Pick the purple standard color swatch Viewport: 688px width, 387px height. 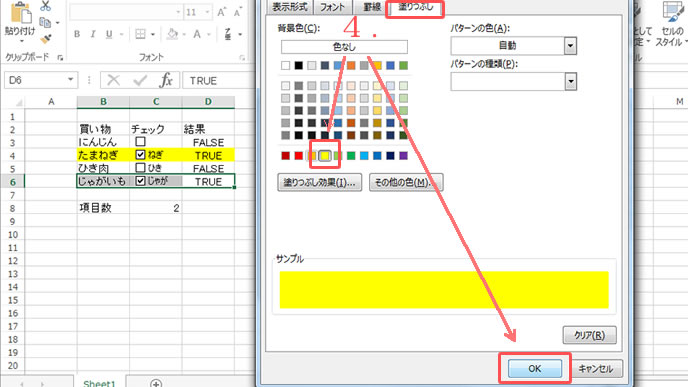click(x=404, y=155)
